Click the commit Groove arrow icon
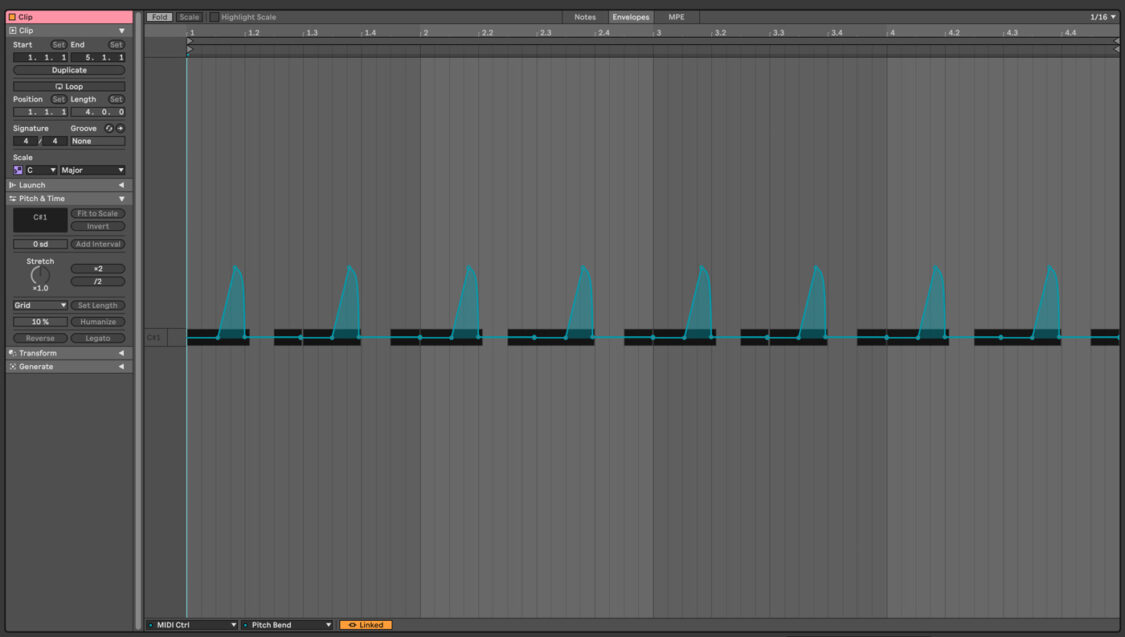The image size is (1125, 637). 118,128
